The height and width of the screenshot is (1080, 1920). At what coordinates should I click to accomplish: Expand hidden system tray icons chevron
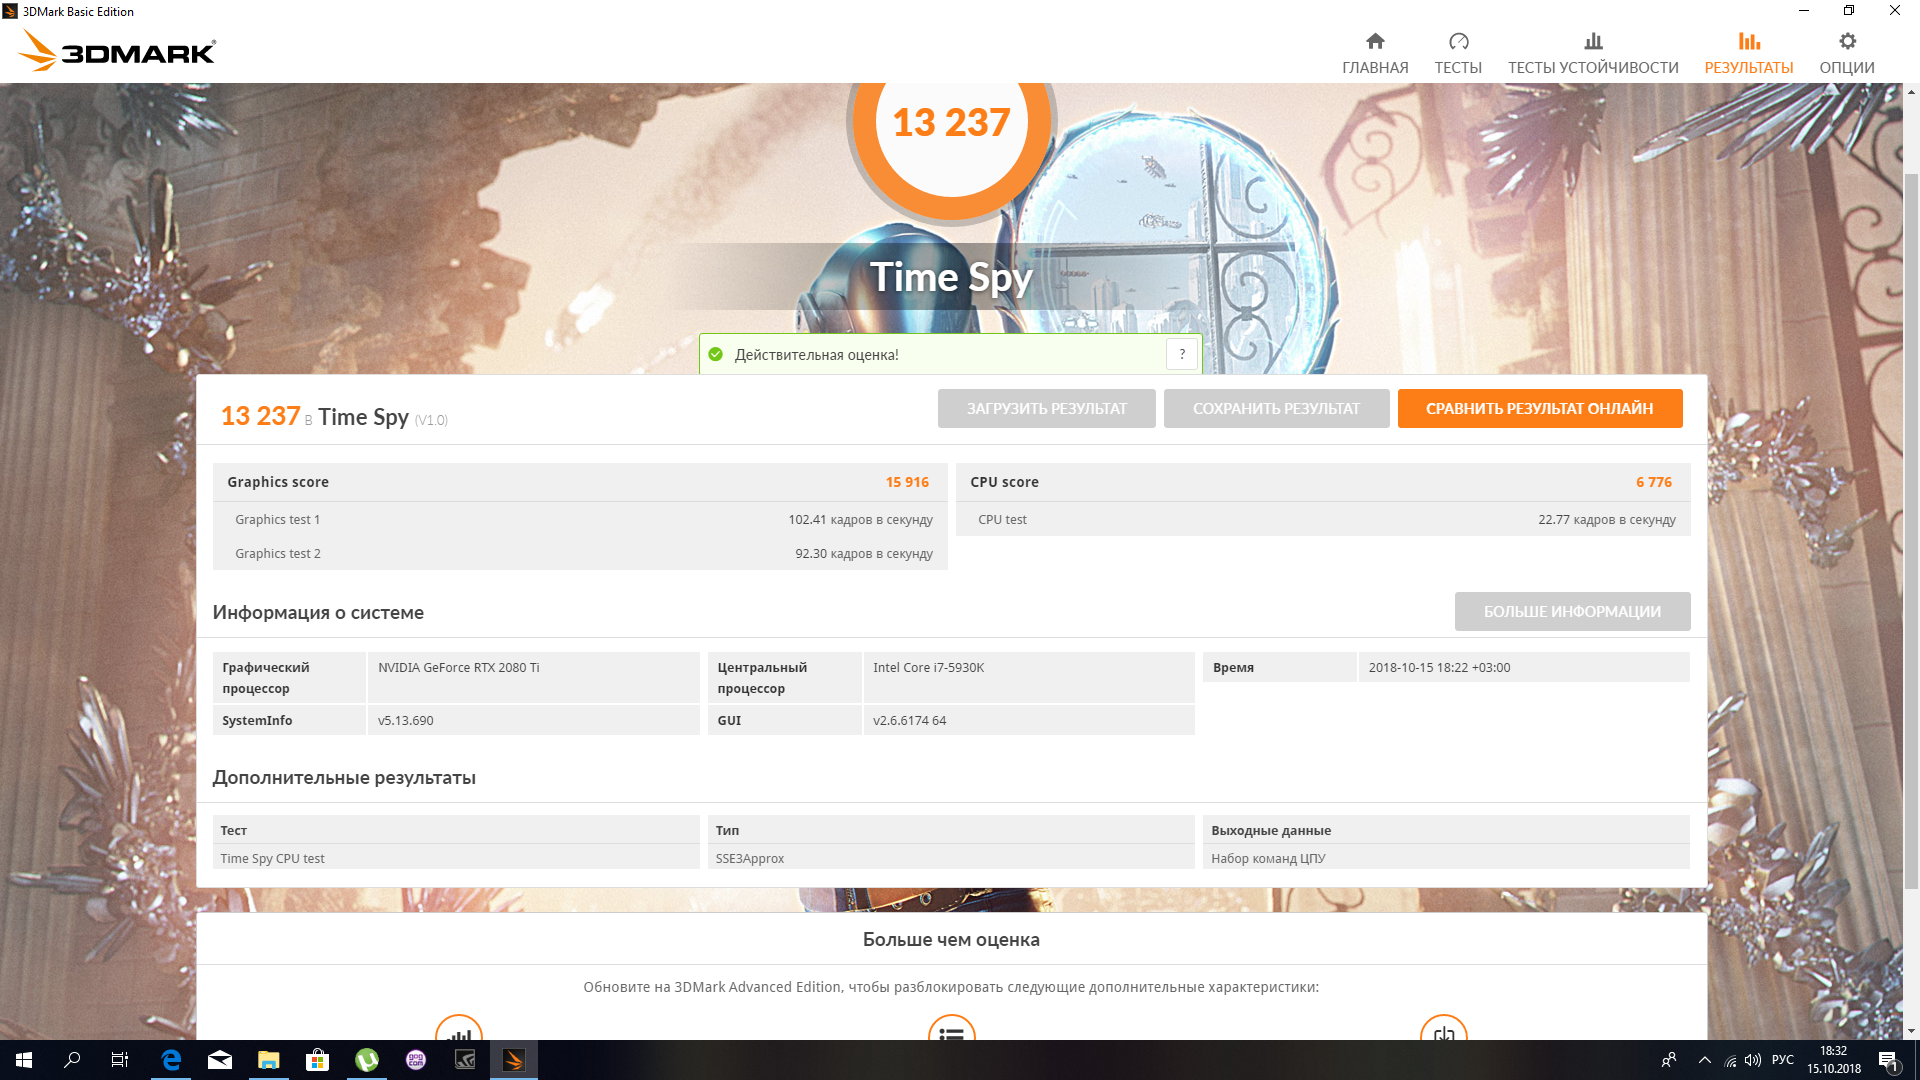pos(1704,1060)
